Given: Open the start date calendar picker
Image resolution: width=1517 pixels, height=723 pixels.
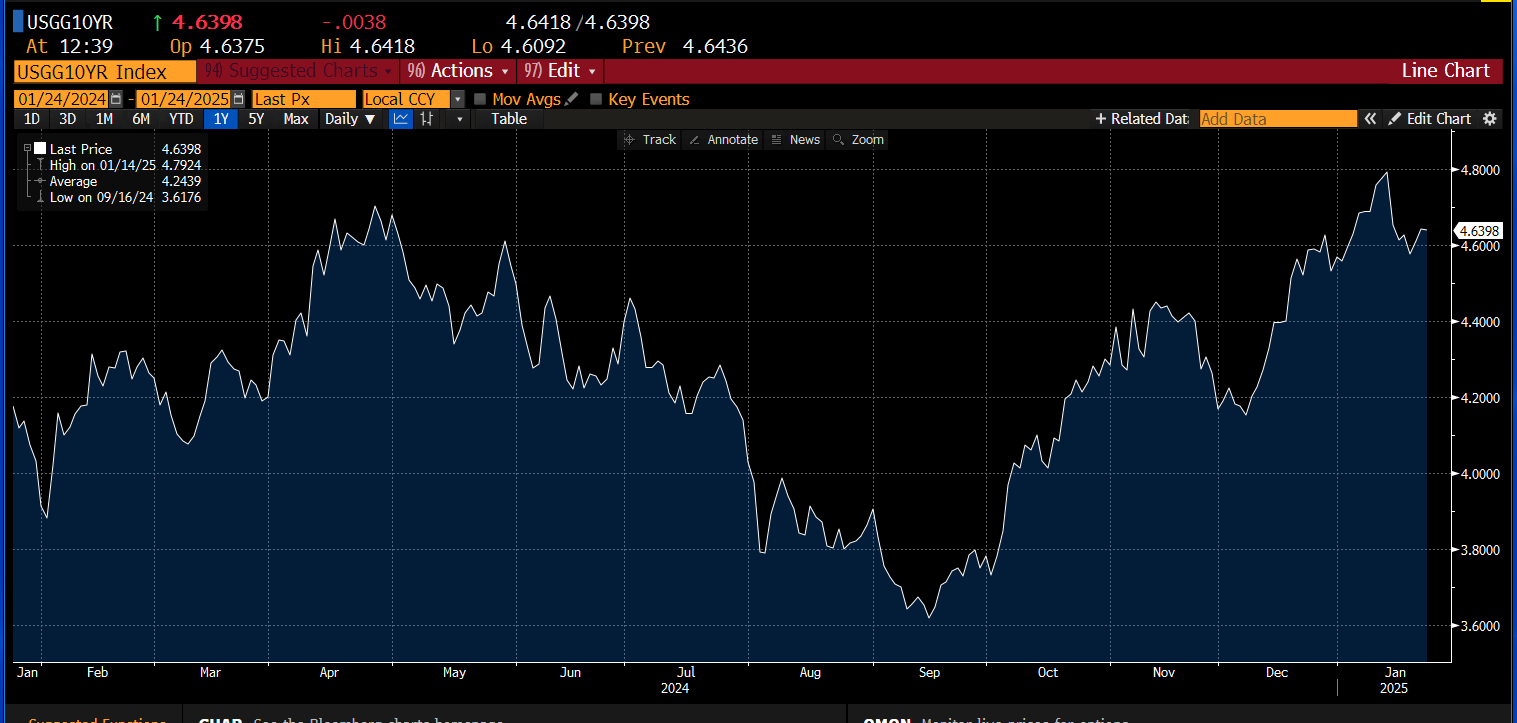Looking at the screenshot, I should [x=117, y=99].
